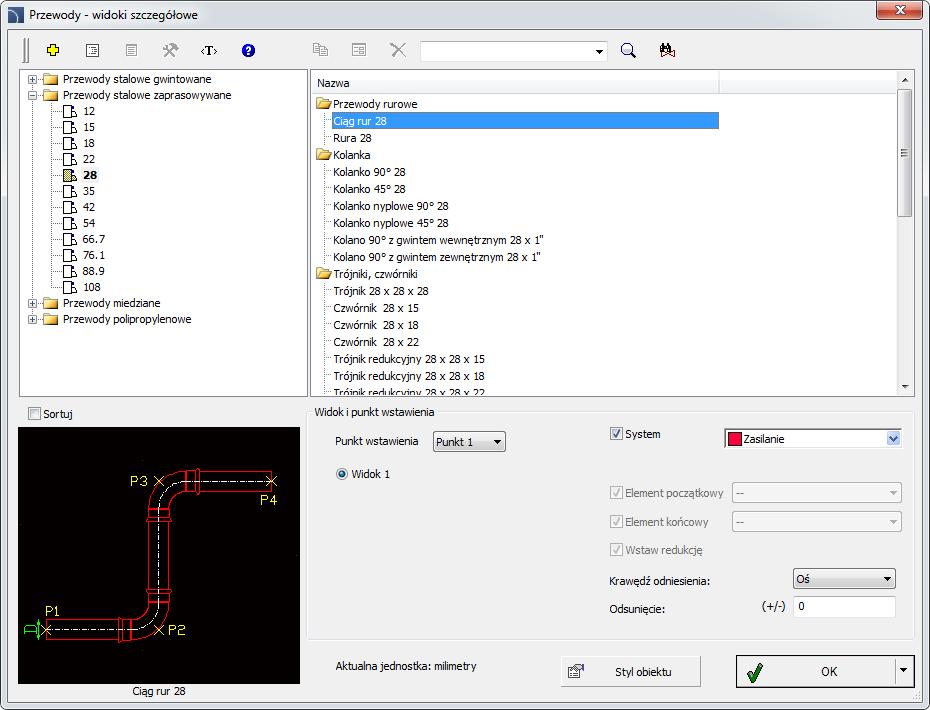Select the Widok 1 radio button

(342, 474)
